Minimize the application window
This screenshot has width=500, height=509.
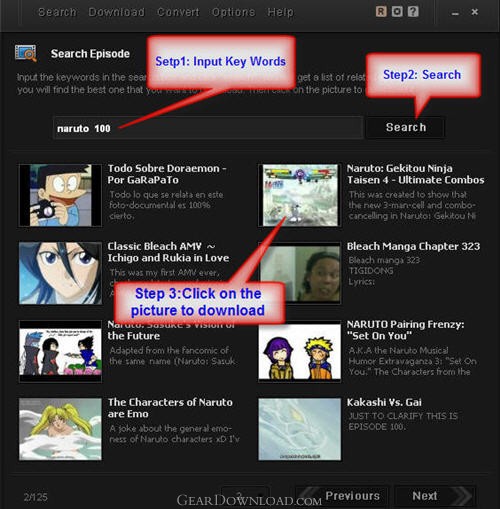click(x=455, y=13)
